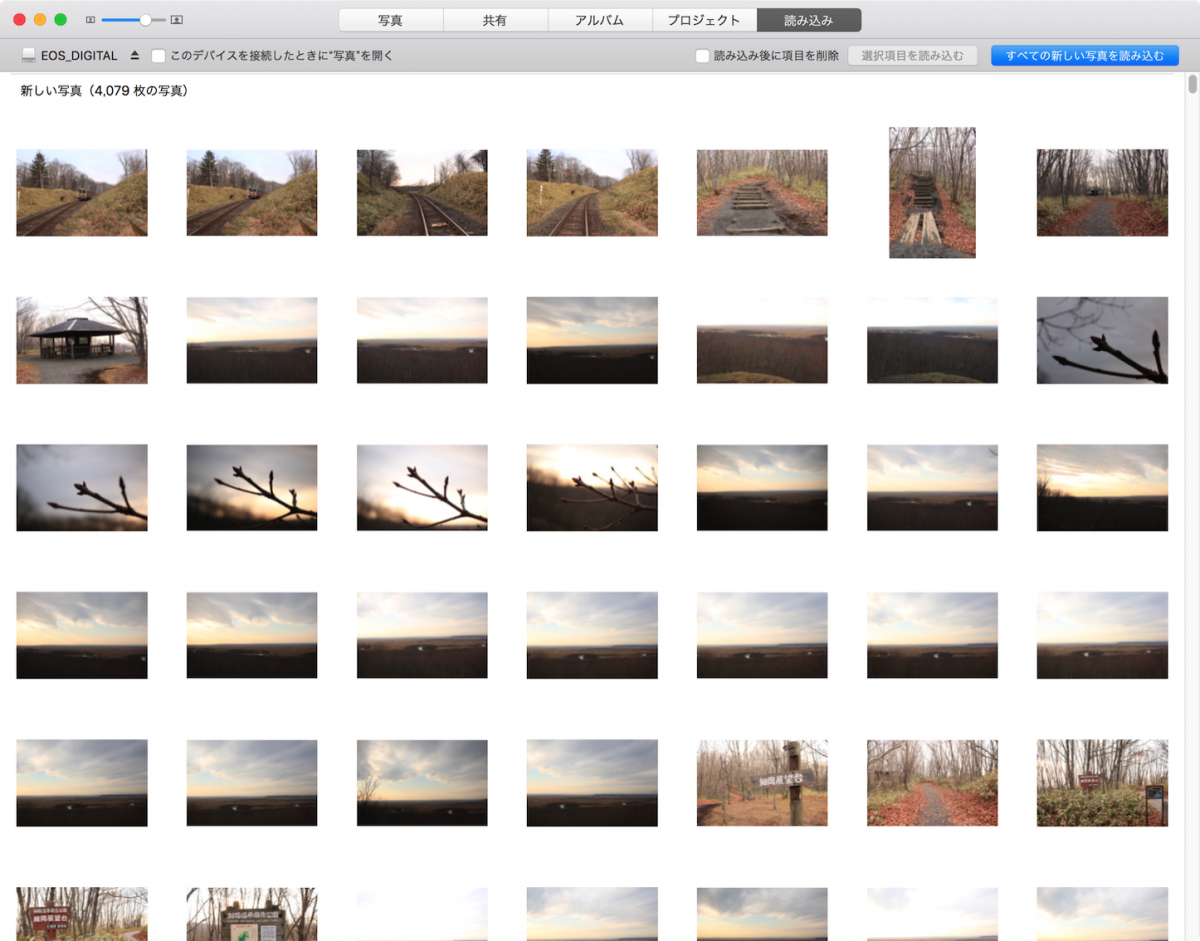Viewport: 1200px width, 941px height.
Task: Enable opening Photos when this device connects
Action: pos(157,55)
